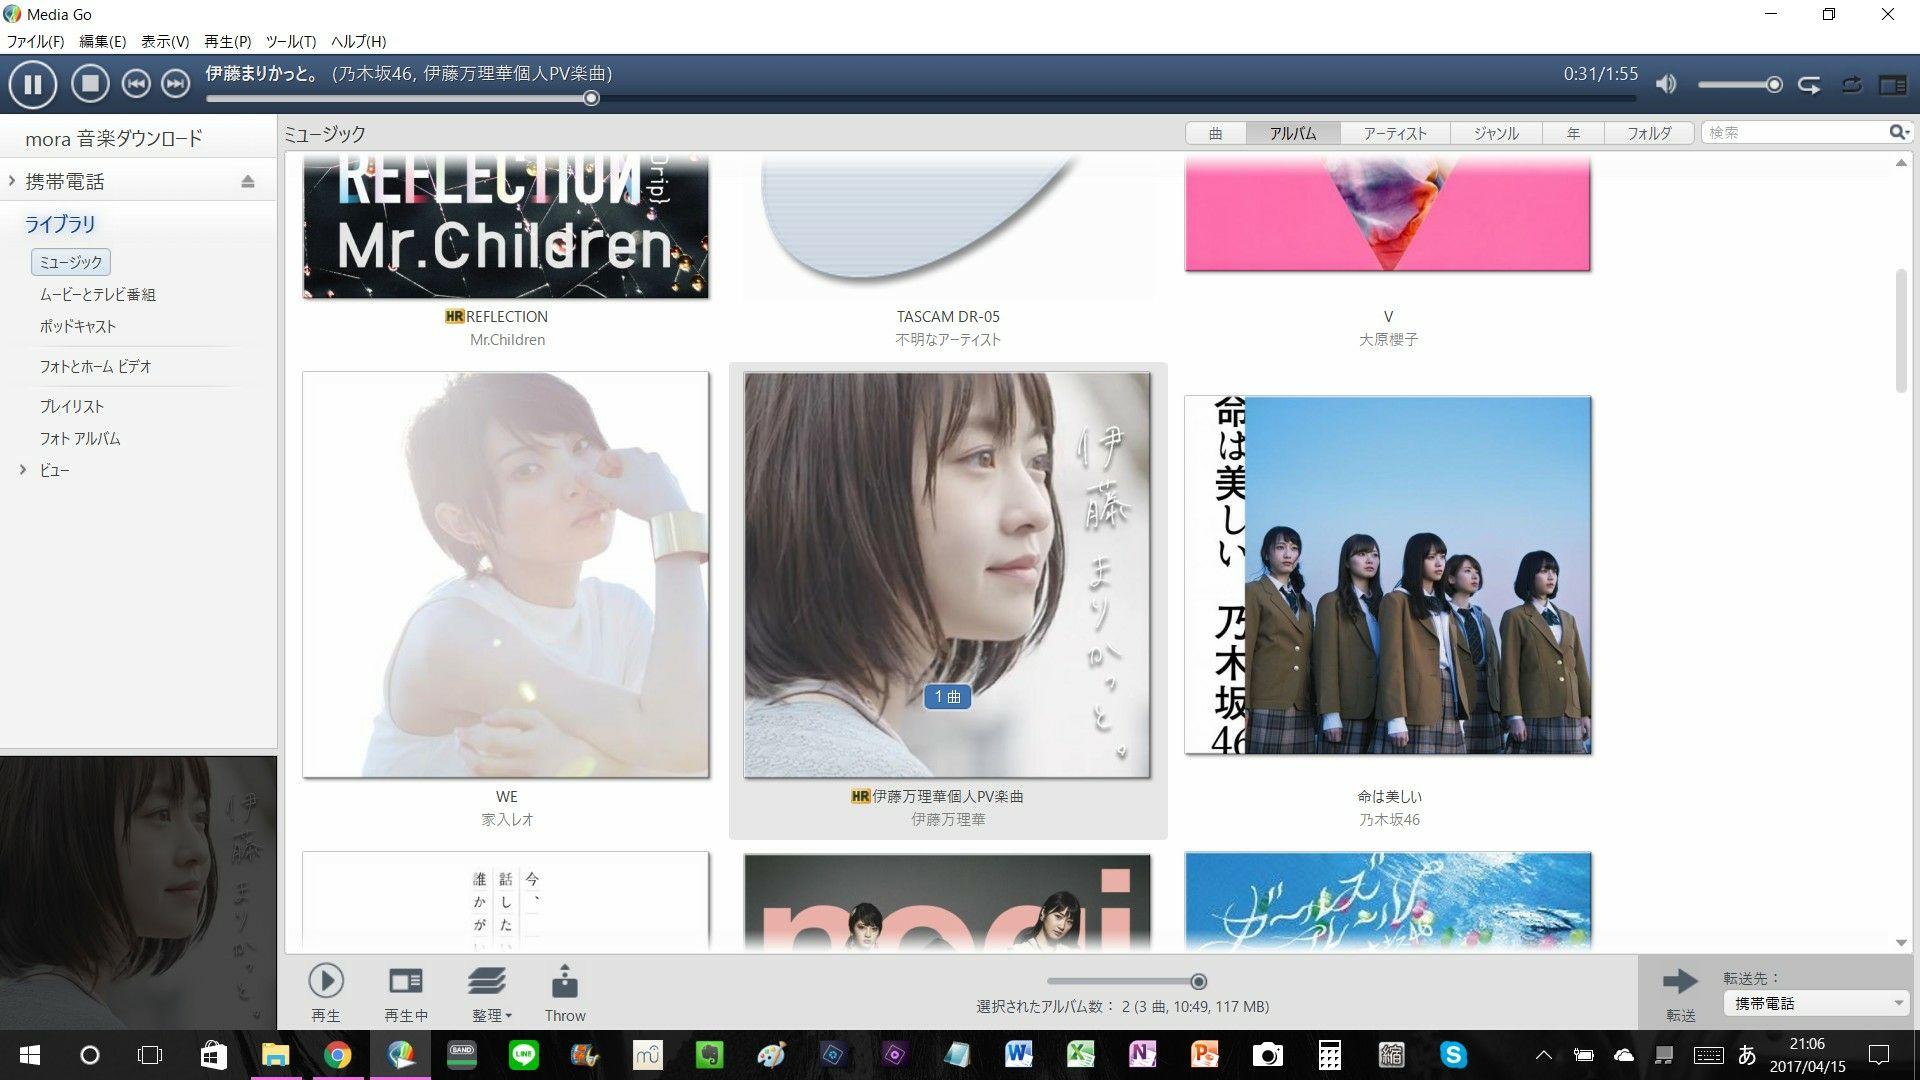Expand the ビュー tree node
Image resolution: width=1920 pixels, height=1080 pixels.
[23, 470]
